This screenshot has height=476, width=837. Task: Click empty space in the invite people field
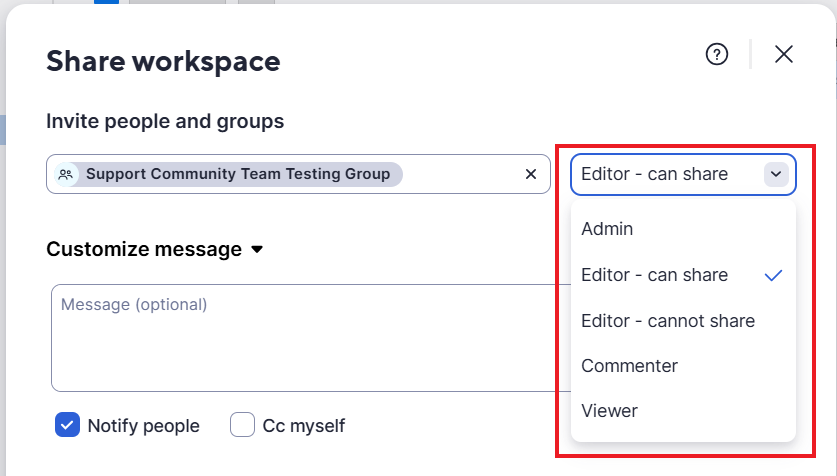pos(462,174)
